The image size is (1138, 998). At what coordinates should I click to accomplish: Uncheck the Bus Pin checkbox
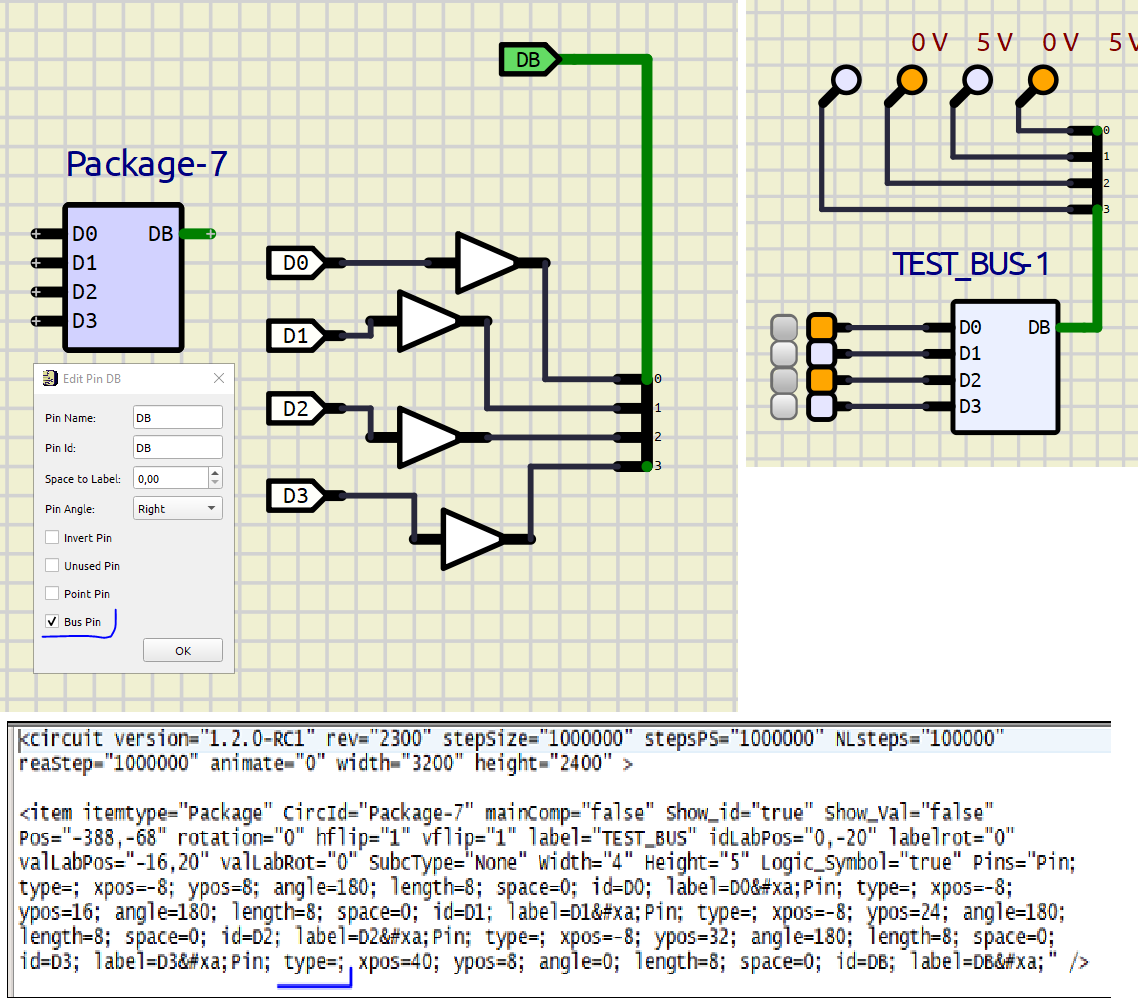pos(53,622)
